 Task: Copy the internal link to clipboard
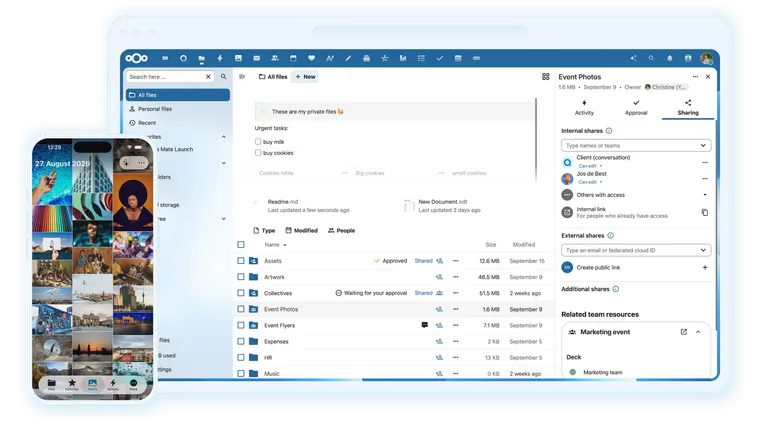pos(705,212)
